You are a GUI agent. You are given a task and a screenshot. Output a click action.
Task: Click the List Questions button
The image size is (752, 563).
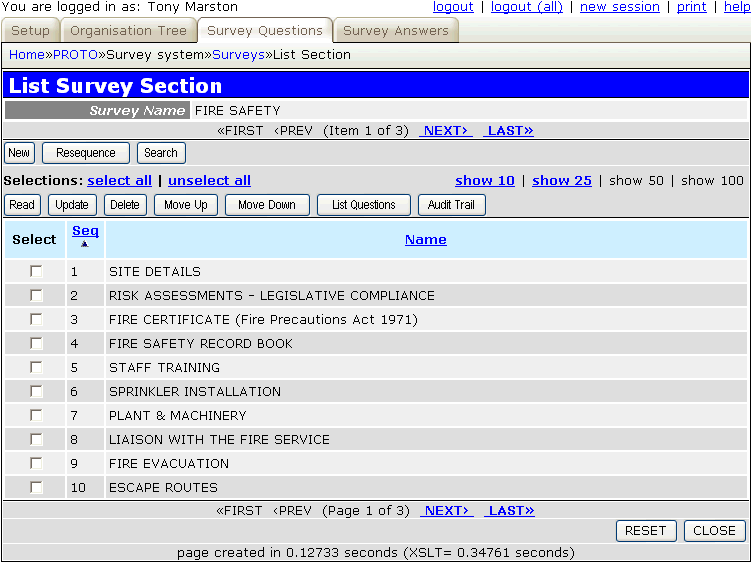pyautogui.click(x=363, y=205)
